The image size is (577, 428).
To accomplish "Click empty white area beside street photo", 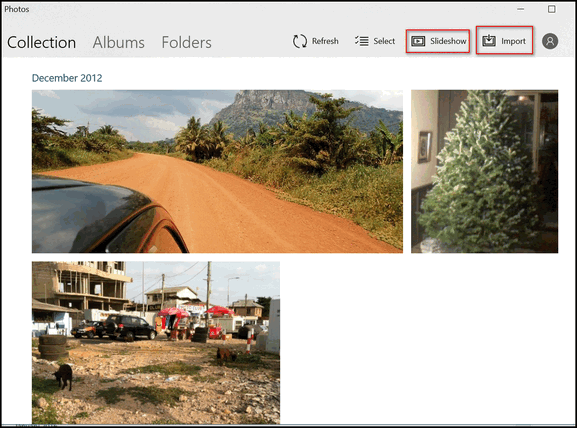I will click(420, 342).
